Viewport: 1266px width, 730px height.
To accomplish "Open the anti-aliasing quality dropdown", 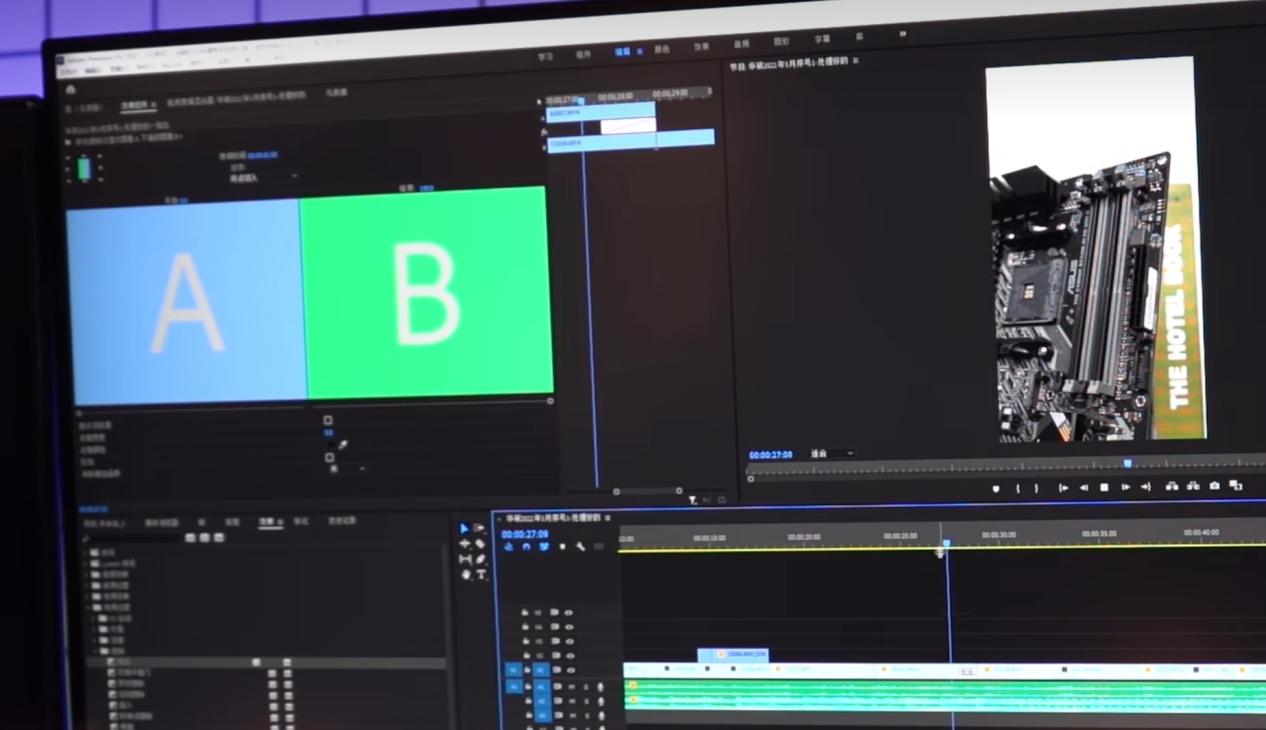I will (352, 469).
